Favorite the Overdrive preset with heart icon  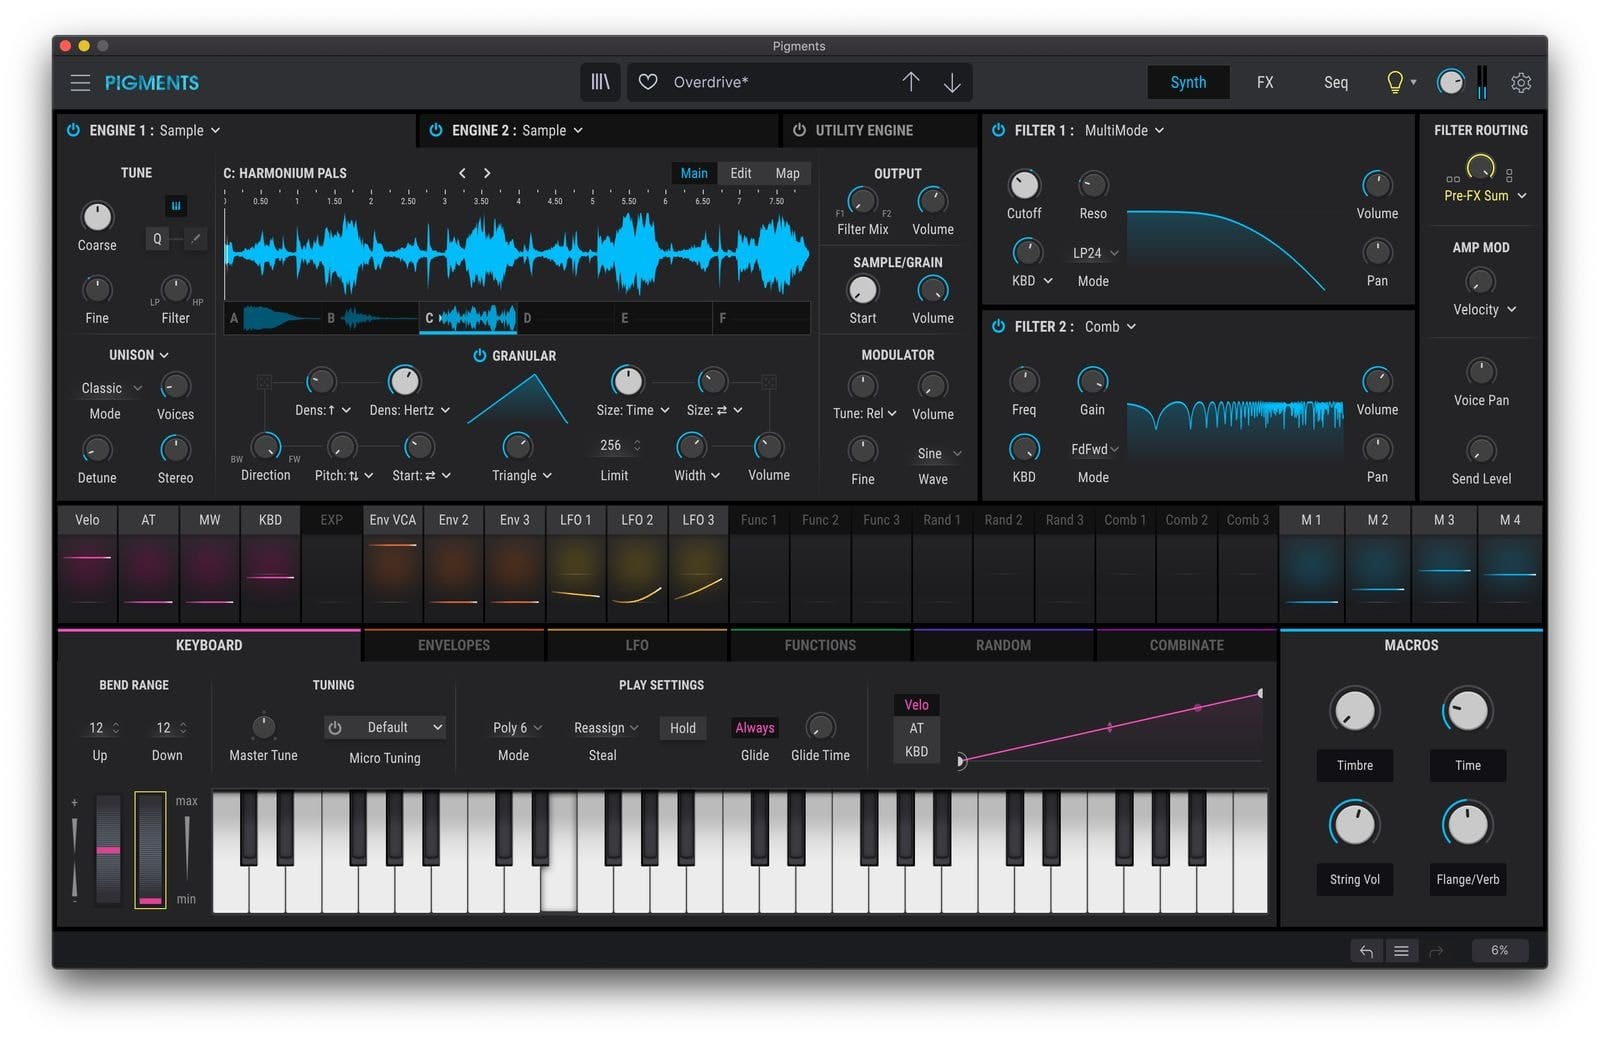pos(648,82)
